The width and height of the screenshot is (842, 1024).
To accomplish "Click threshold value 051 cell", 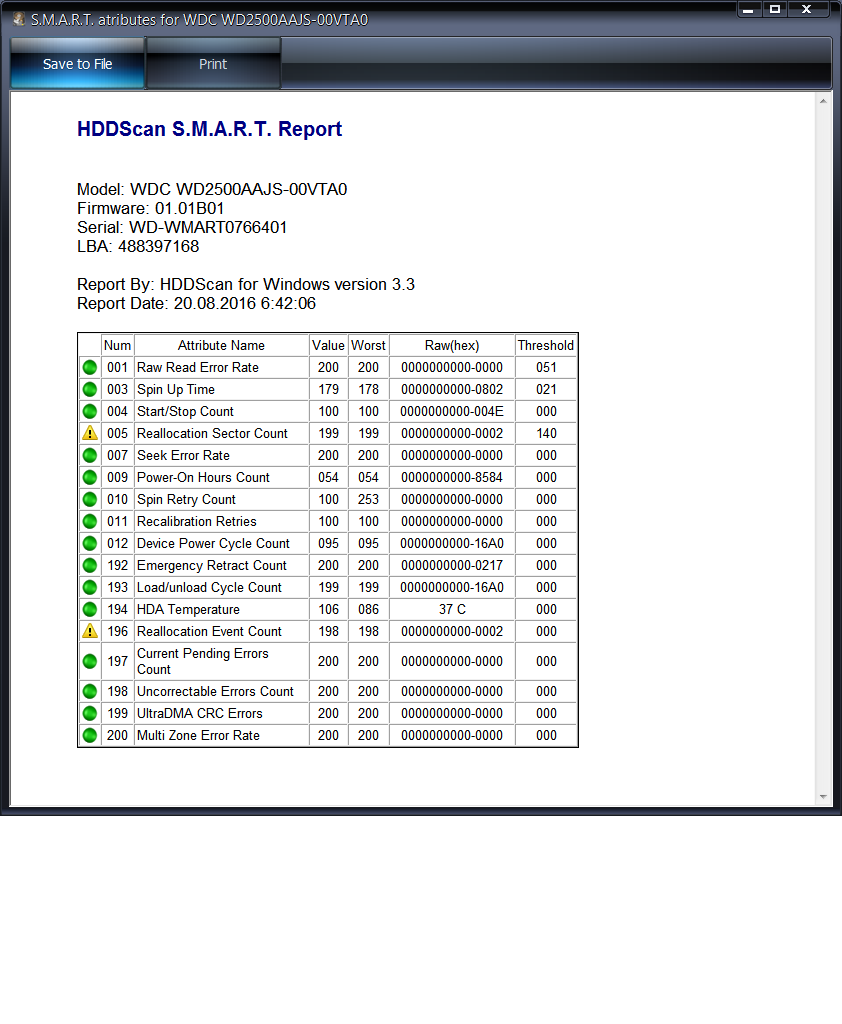I will pos(546,368).
